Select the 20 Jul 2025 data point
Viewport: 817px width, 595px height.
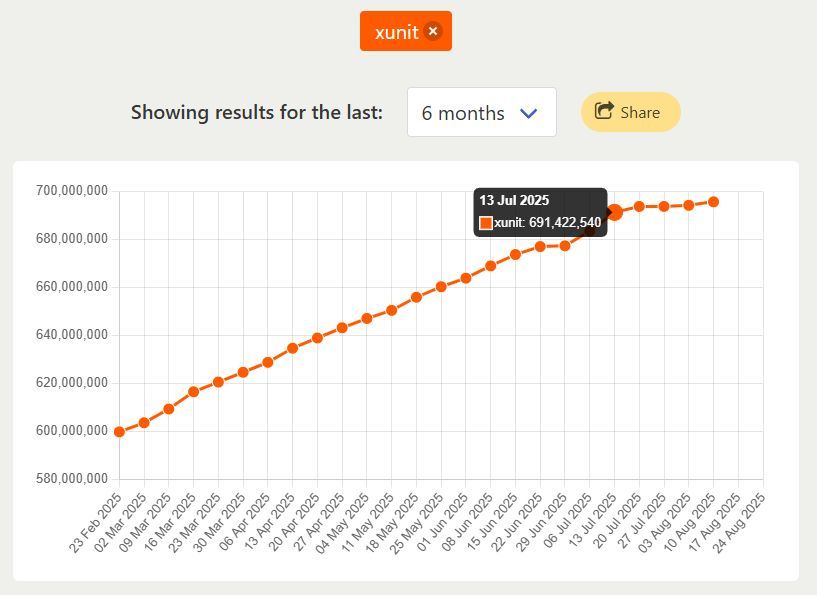tap(639, 207)
